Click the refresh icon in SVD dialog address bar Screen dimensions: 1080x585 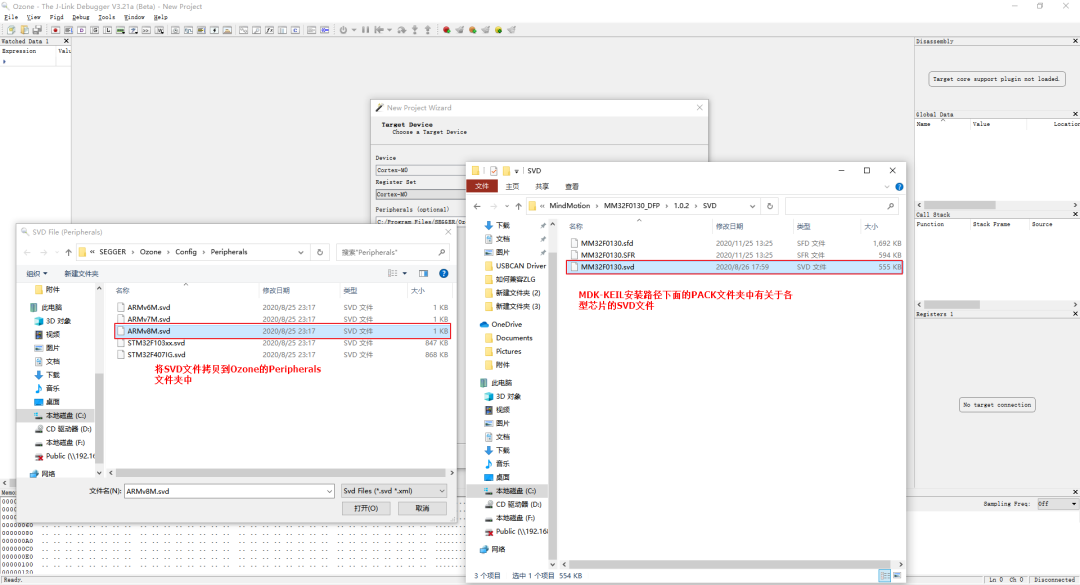(x=320, y=252)
